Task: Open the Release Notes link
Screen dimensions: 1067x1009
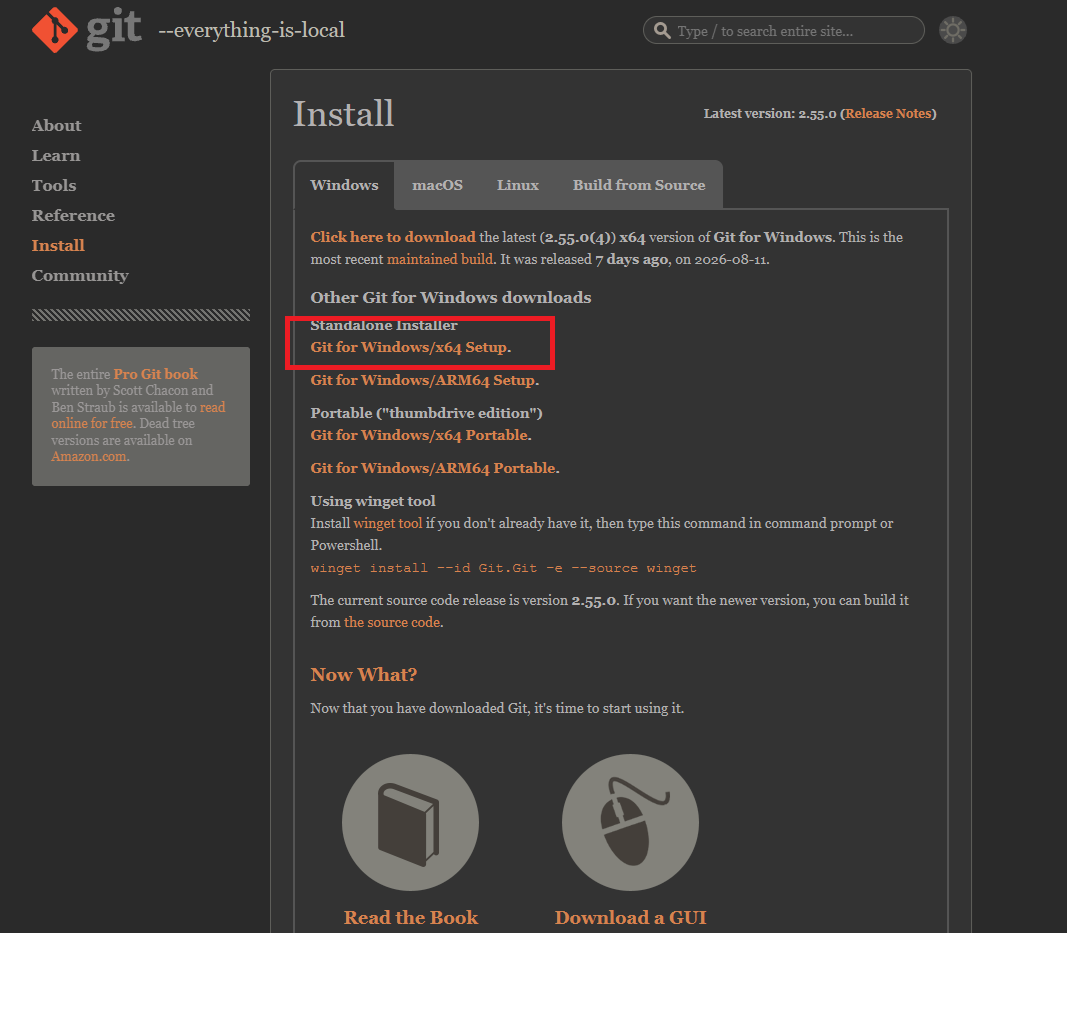Action: click(x=888, y=114)
